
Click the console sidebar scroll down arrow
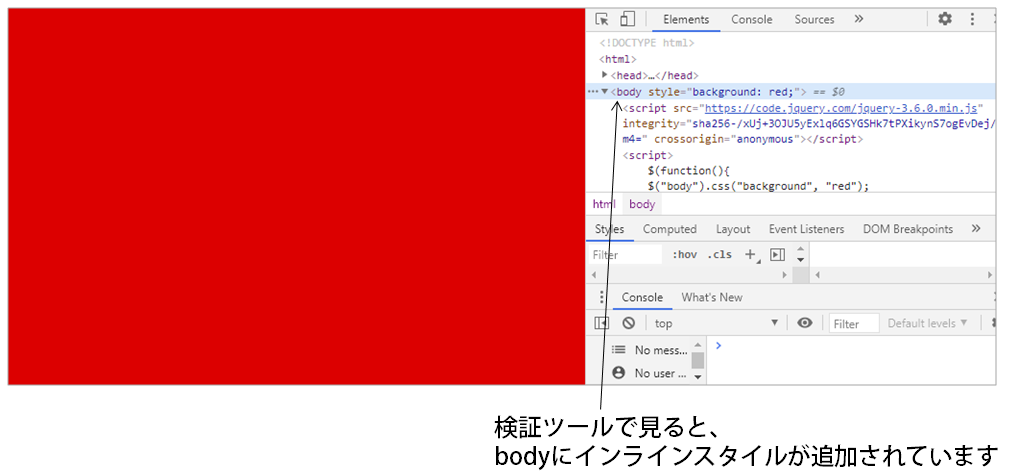click(x=698, y=377)
